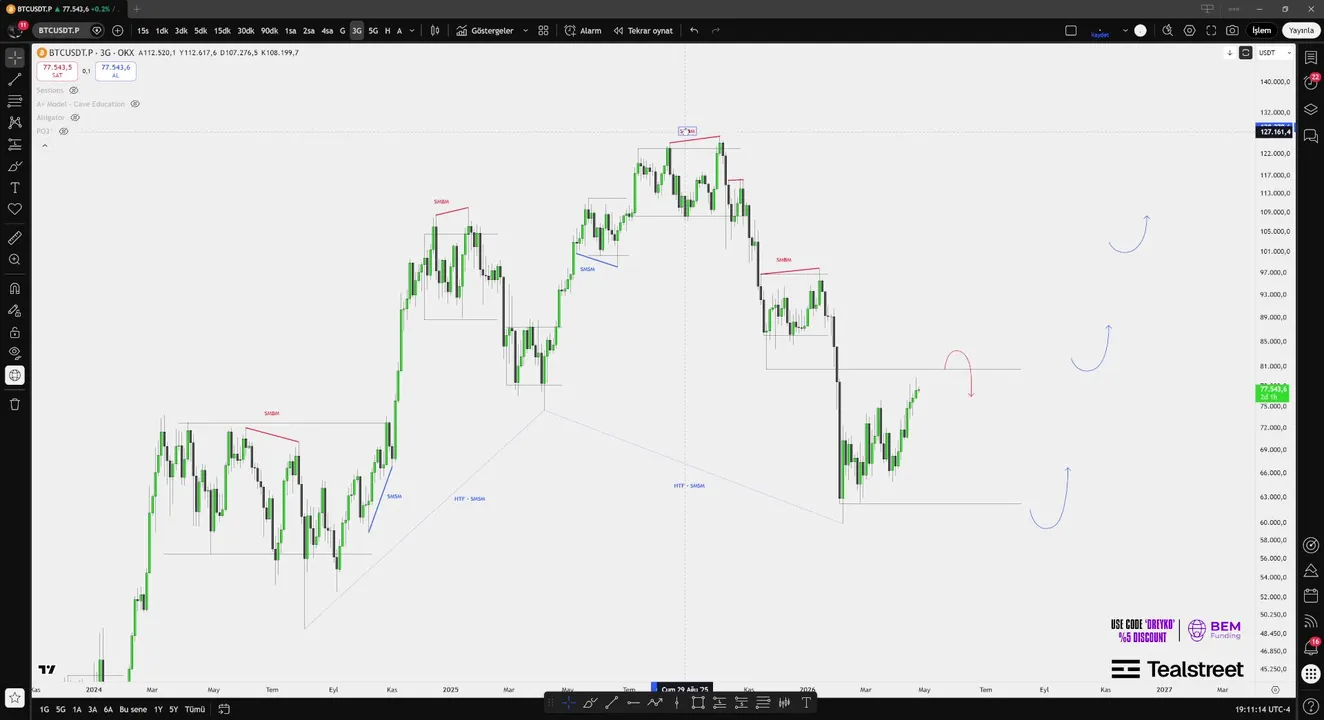Open alerts panel with 22 badge
Screen dimensions: 1324x720
click(1311, 82)
